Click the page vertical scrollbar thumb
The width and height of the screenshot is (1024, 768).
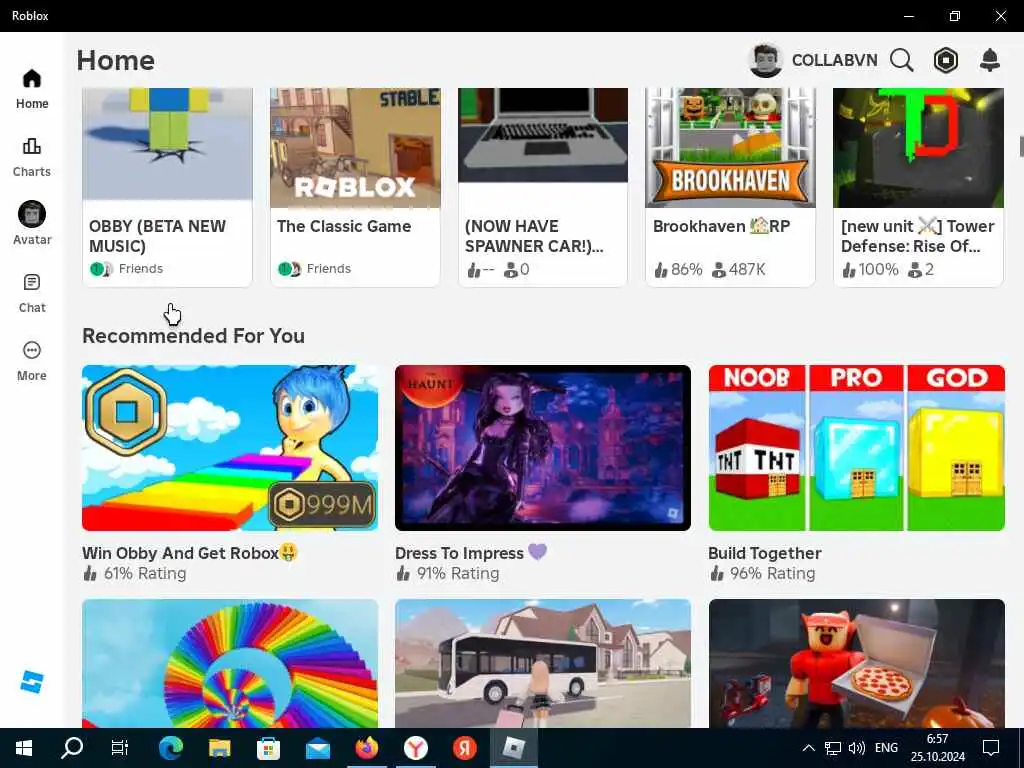pyautogui.click(x=1021, y=146)
